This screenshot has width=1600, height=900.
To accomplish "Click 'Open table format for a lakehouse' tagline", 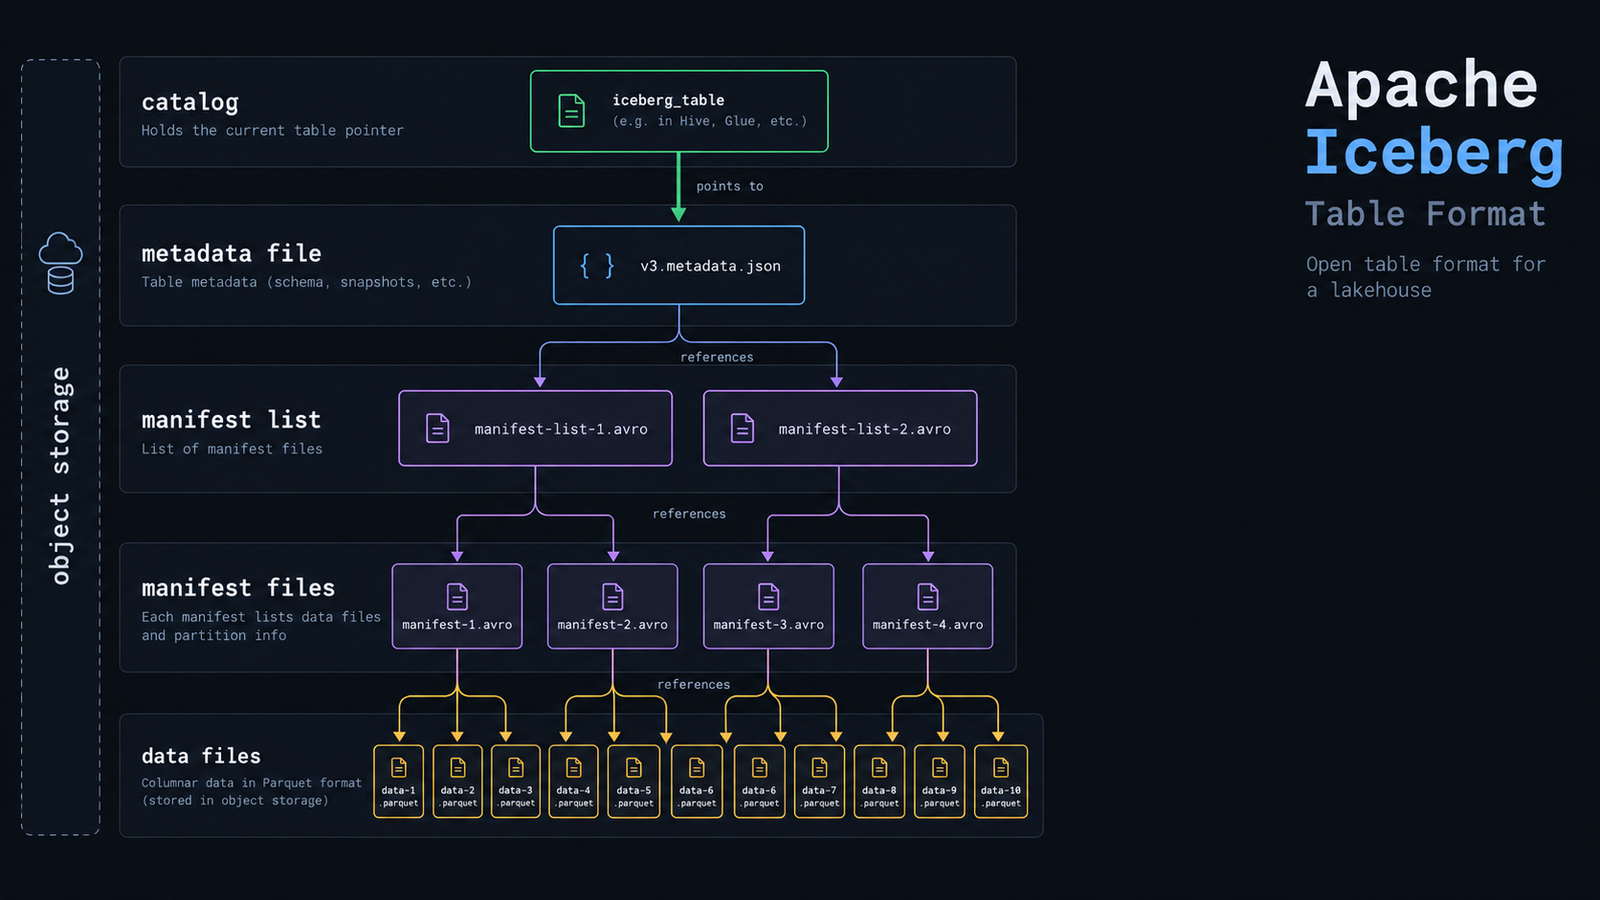I will click(1425, 277).
